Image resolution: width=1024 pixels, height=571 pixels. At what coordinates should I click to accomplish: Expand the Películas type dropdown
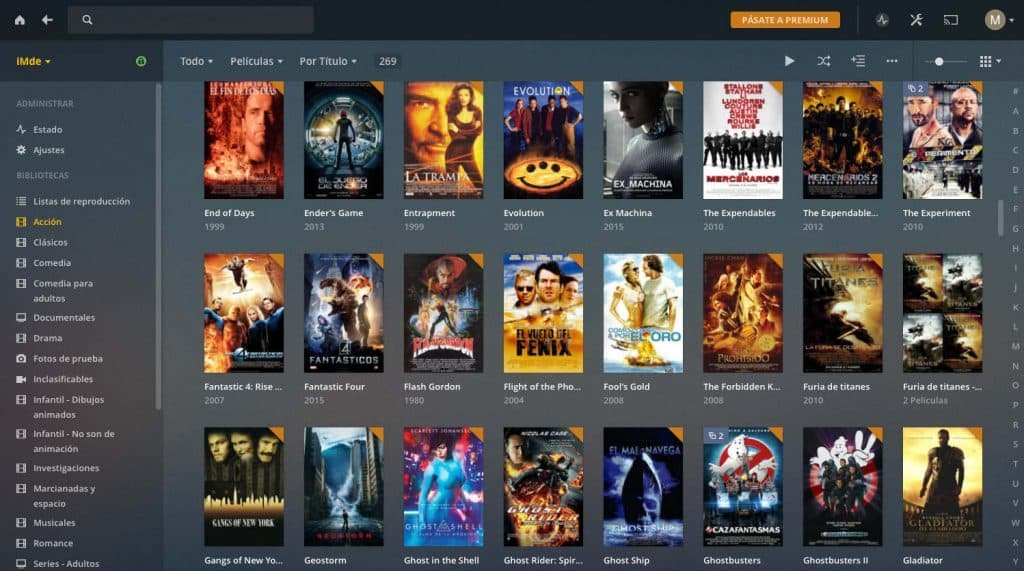[256, 61]
